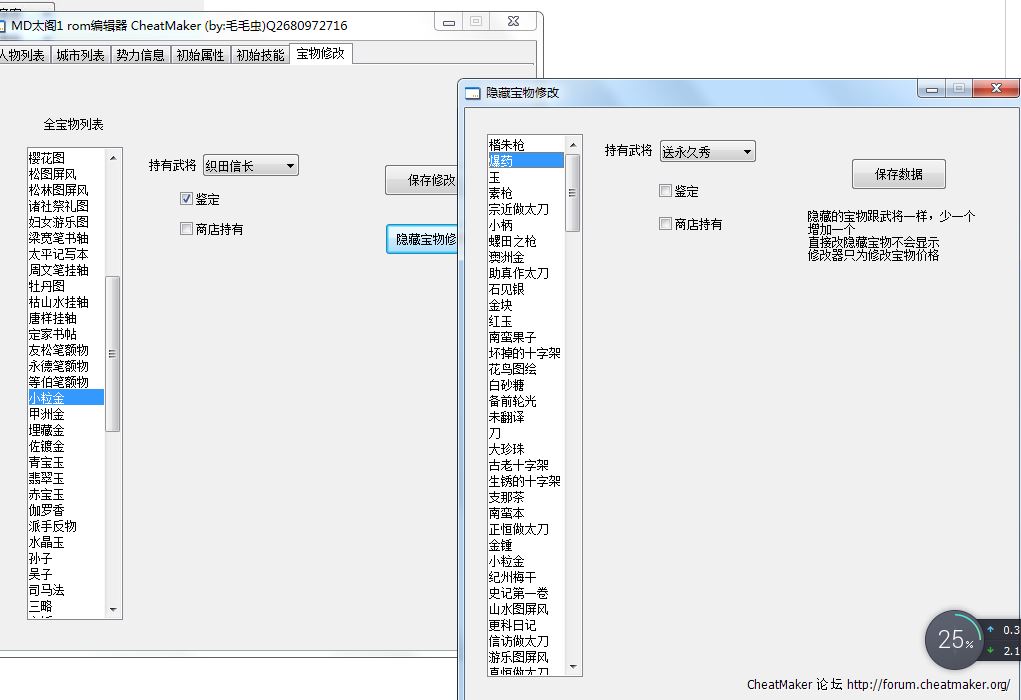Click the 保存修改 button
Viewport: 1021px width, 700px height.
tap(422, 181)
